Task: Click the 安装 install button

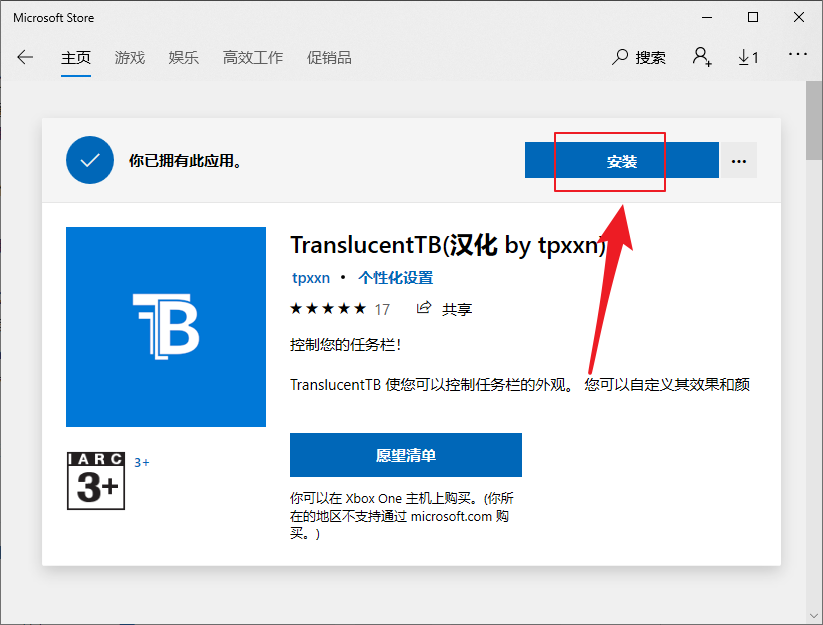Action: click(621, 160)
